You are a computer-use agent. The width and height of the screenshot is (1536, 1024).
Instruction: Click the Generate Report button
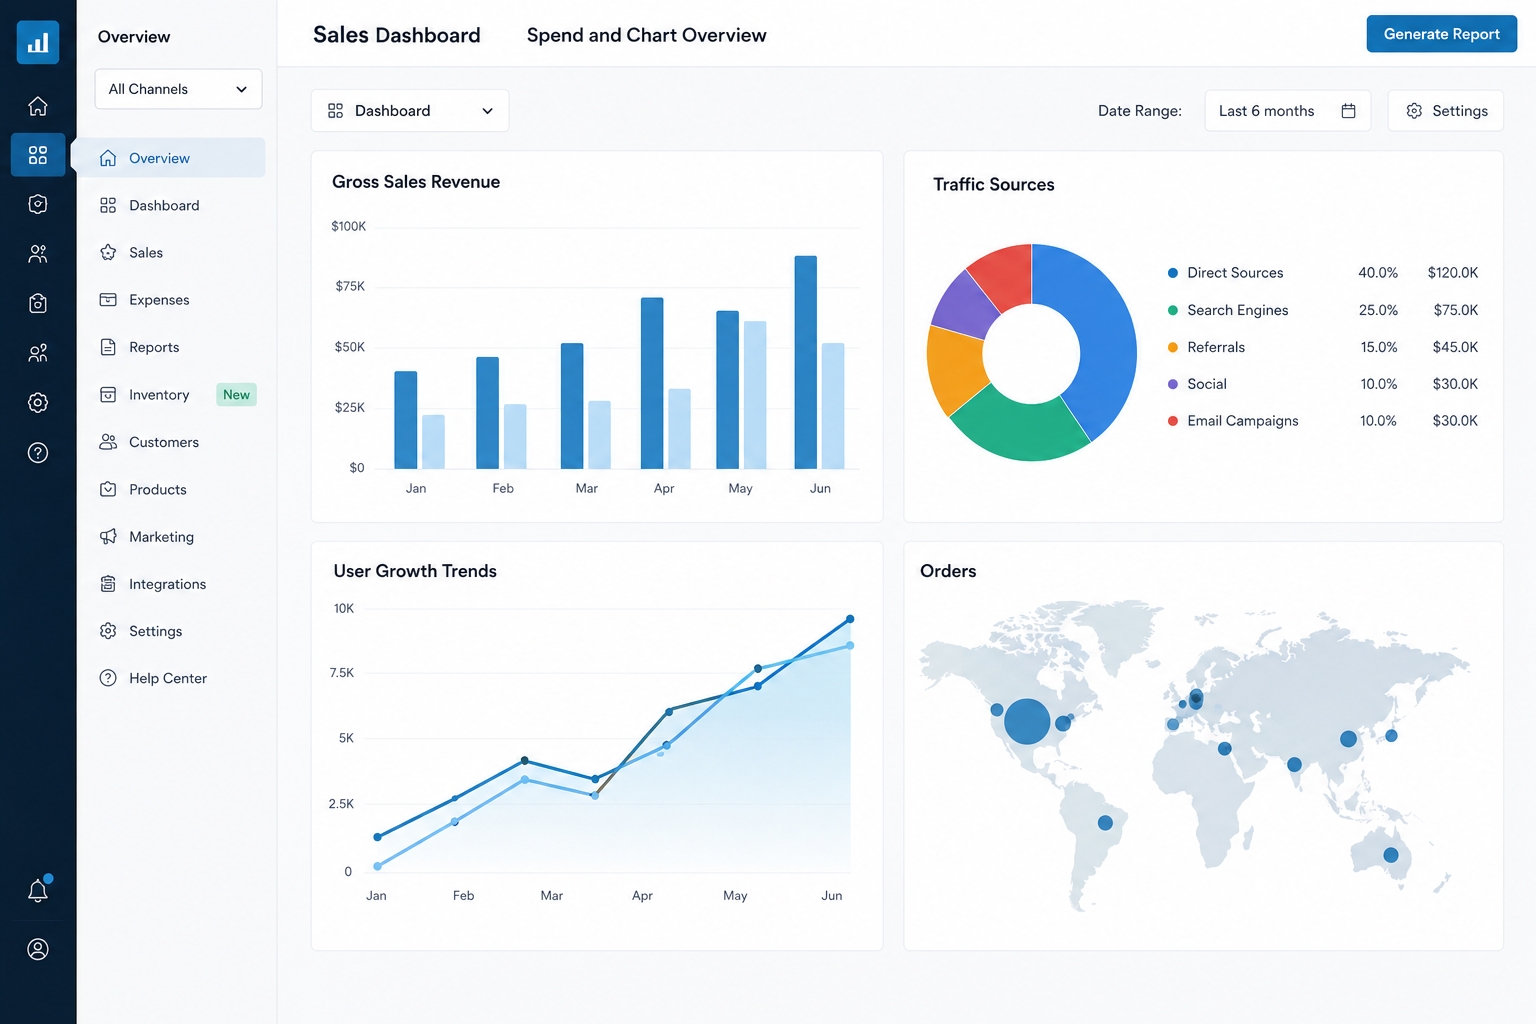point(1442,34)
